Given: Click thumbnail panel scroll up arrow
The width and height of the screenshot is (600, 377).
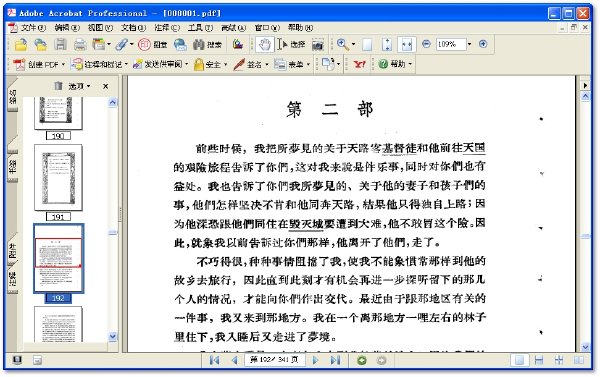Looking at the screenshot, I should tap(112, 102).
